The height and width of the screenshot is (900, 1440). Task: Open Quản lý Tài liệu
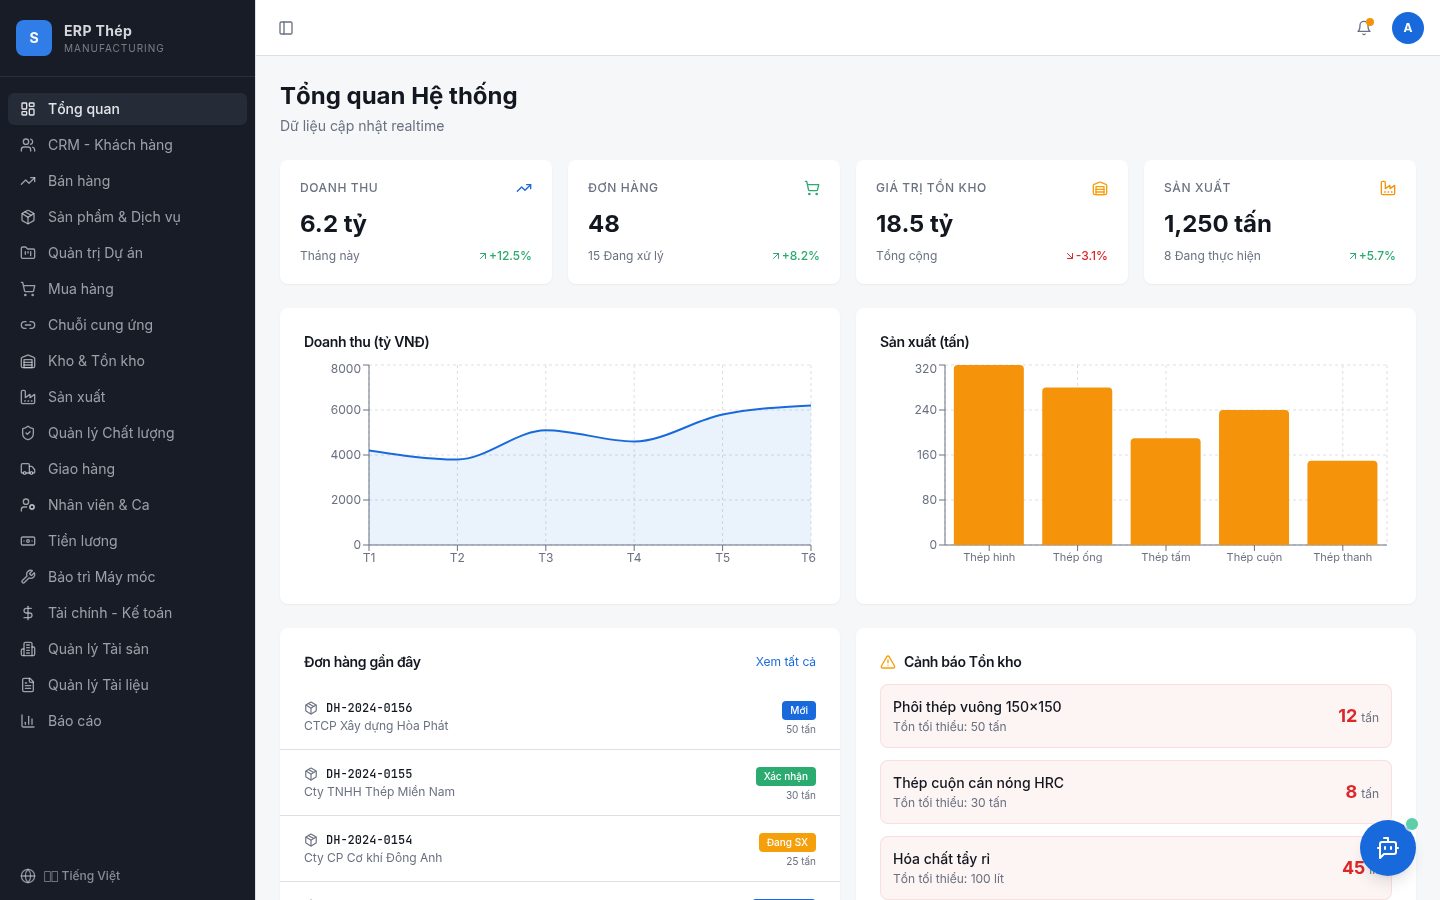pyautogui.click(x=127, y=685)
